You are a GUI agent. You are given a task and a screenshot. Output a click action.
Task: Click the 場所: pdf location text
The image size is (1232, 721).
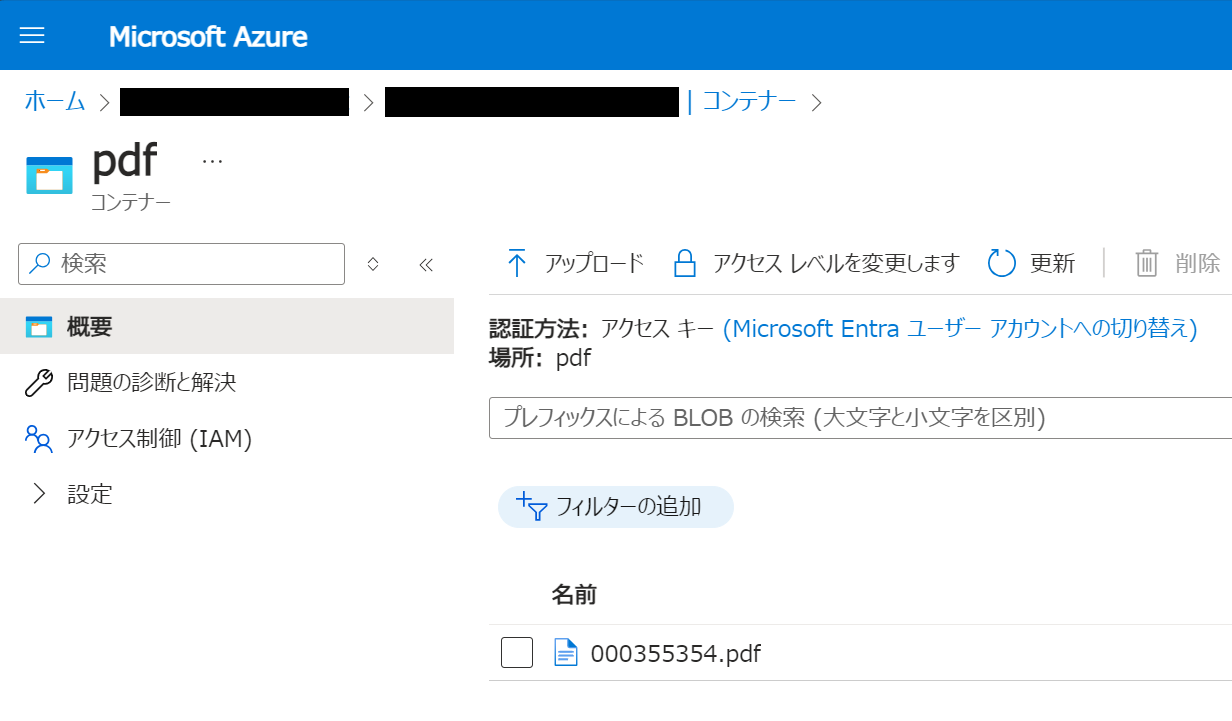[x=540, y=357]
